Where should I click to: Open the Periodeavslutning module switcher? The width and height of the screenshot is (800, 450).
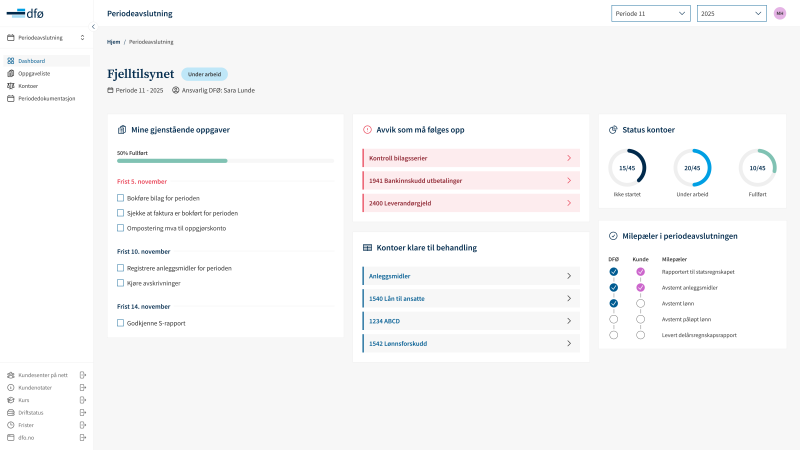(x=46, y=38)
